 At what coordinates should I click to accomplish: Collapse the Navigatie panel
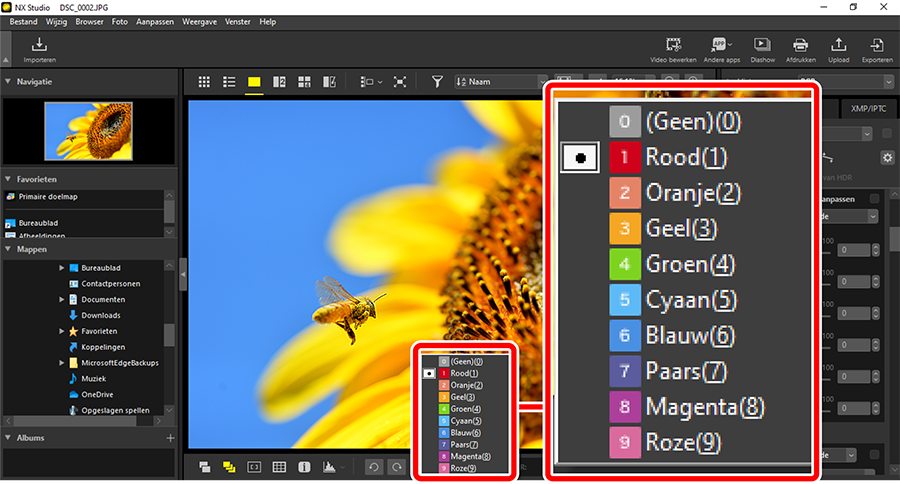coord(8,82)
